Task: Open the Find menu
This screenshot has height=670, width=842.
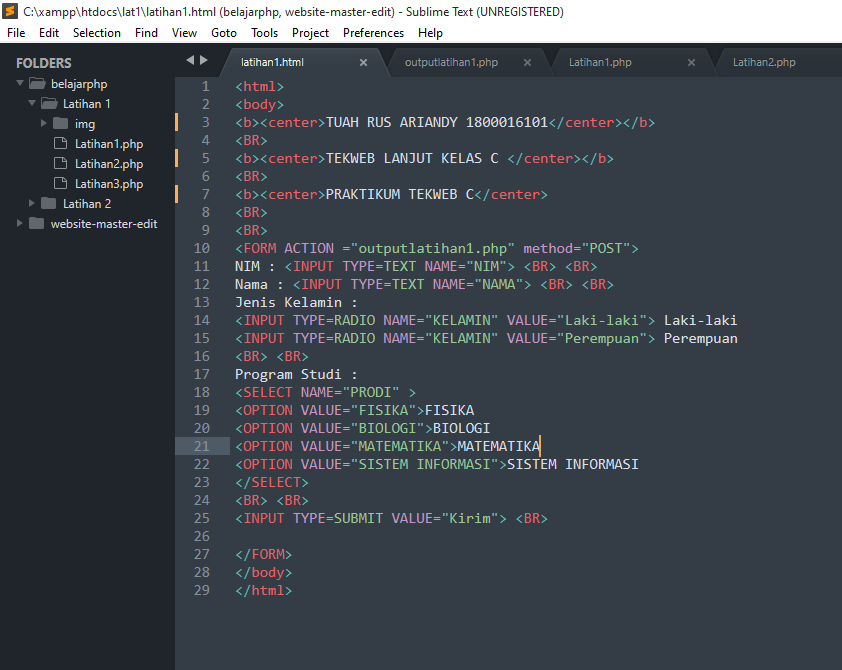Action: coord(146,33)
